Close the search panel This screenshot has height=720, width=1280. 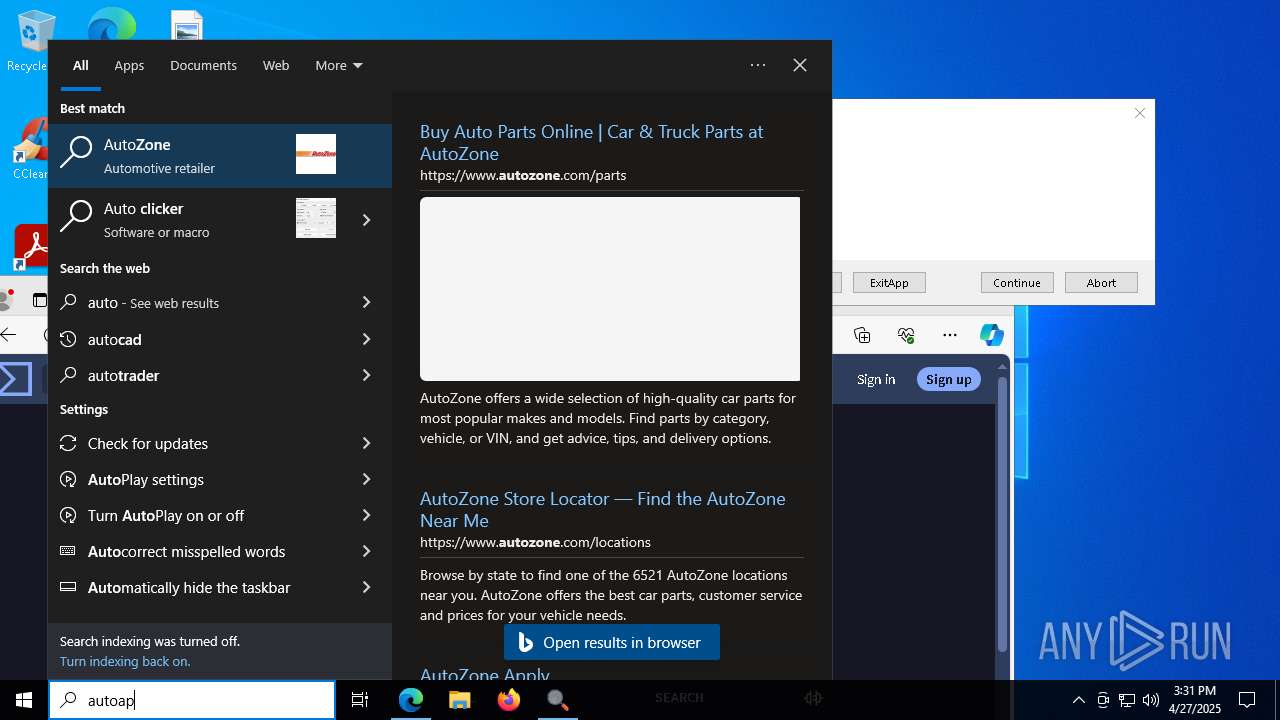point(800,65)
